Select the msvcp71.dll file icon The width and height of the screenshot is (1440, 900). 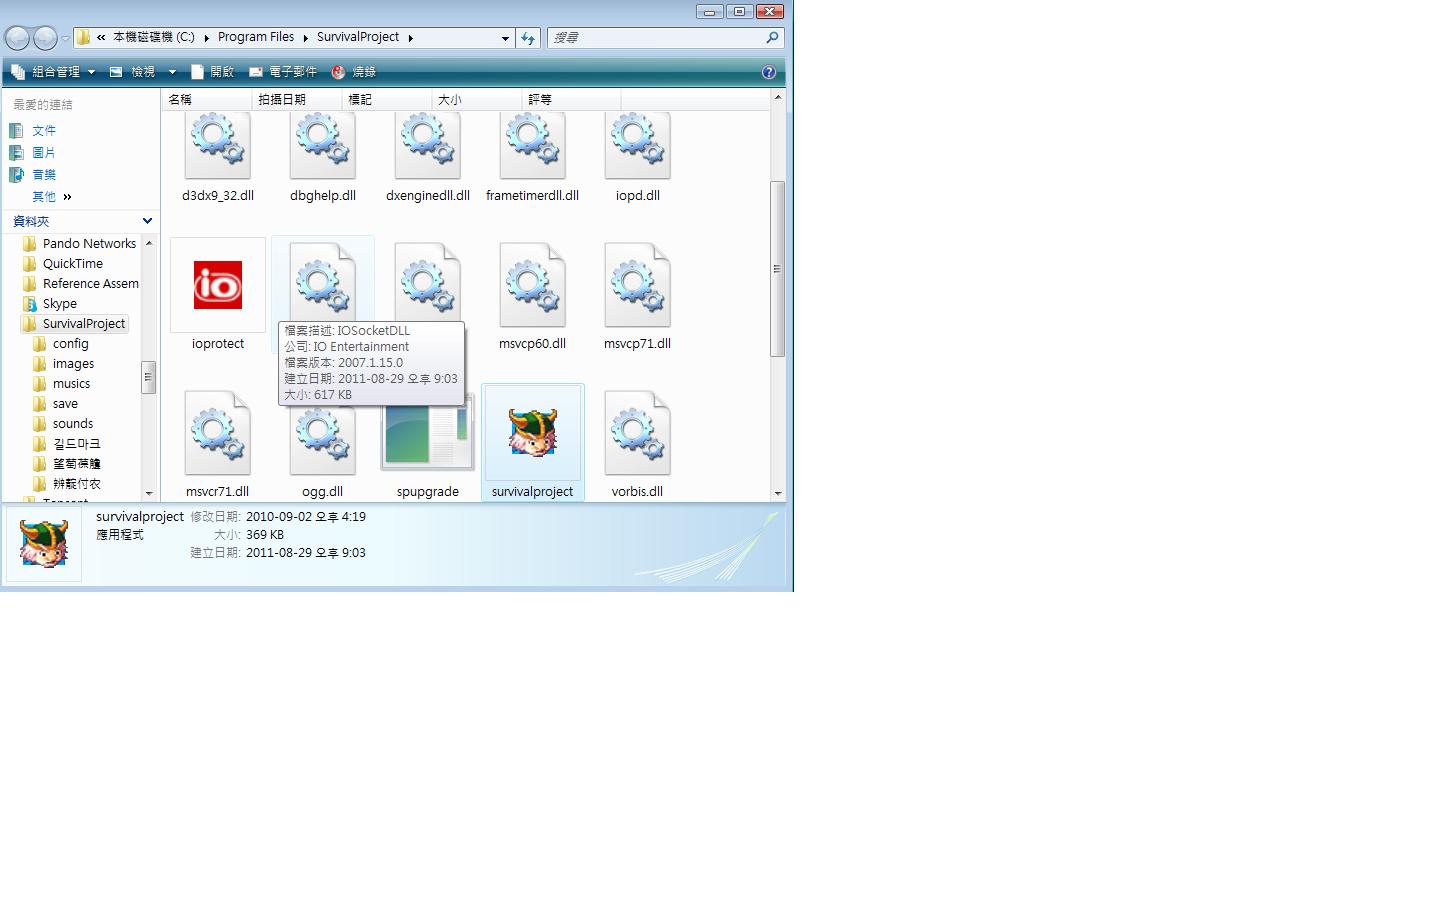(x=637, y=285)
